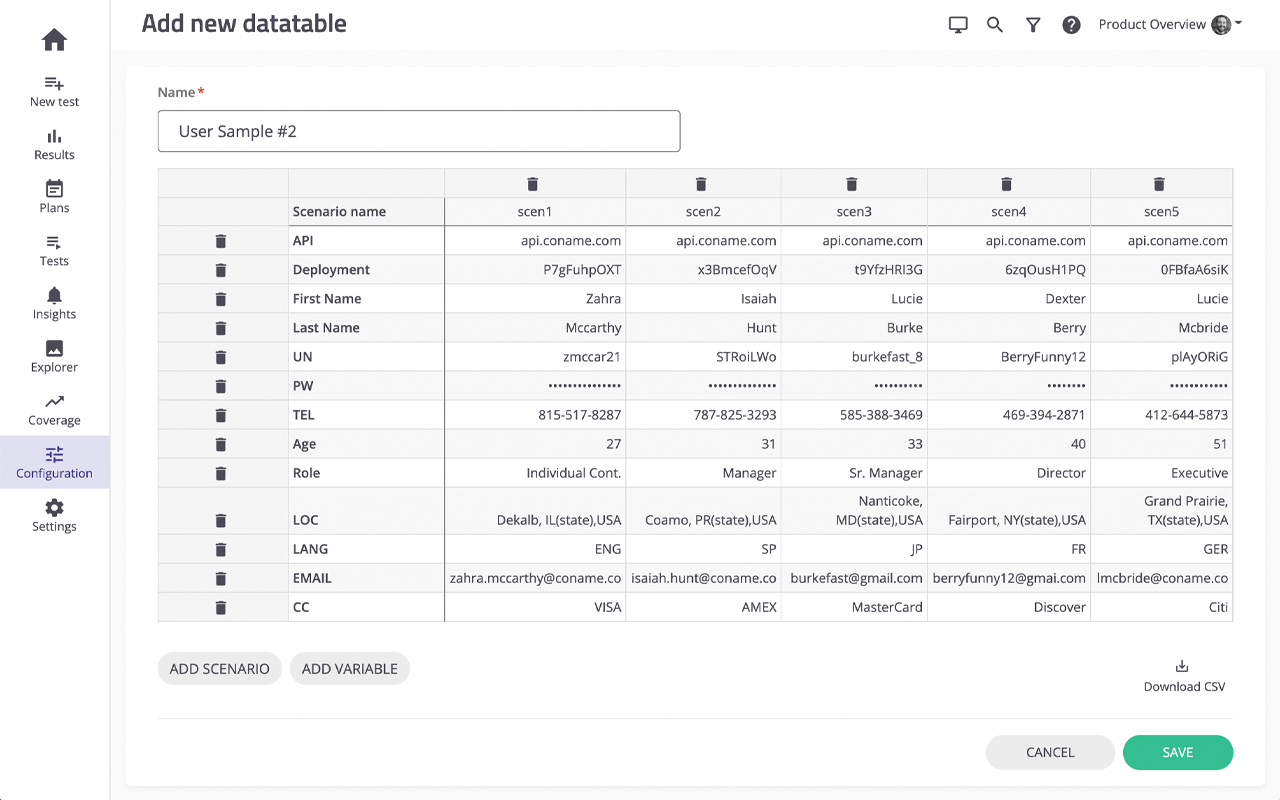This screenshot has height=800, width=1280.
Task: Open search from the top bar
Action: pos(994,24)
